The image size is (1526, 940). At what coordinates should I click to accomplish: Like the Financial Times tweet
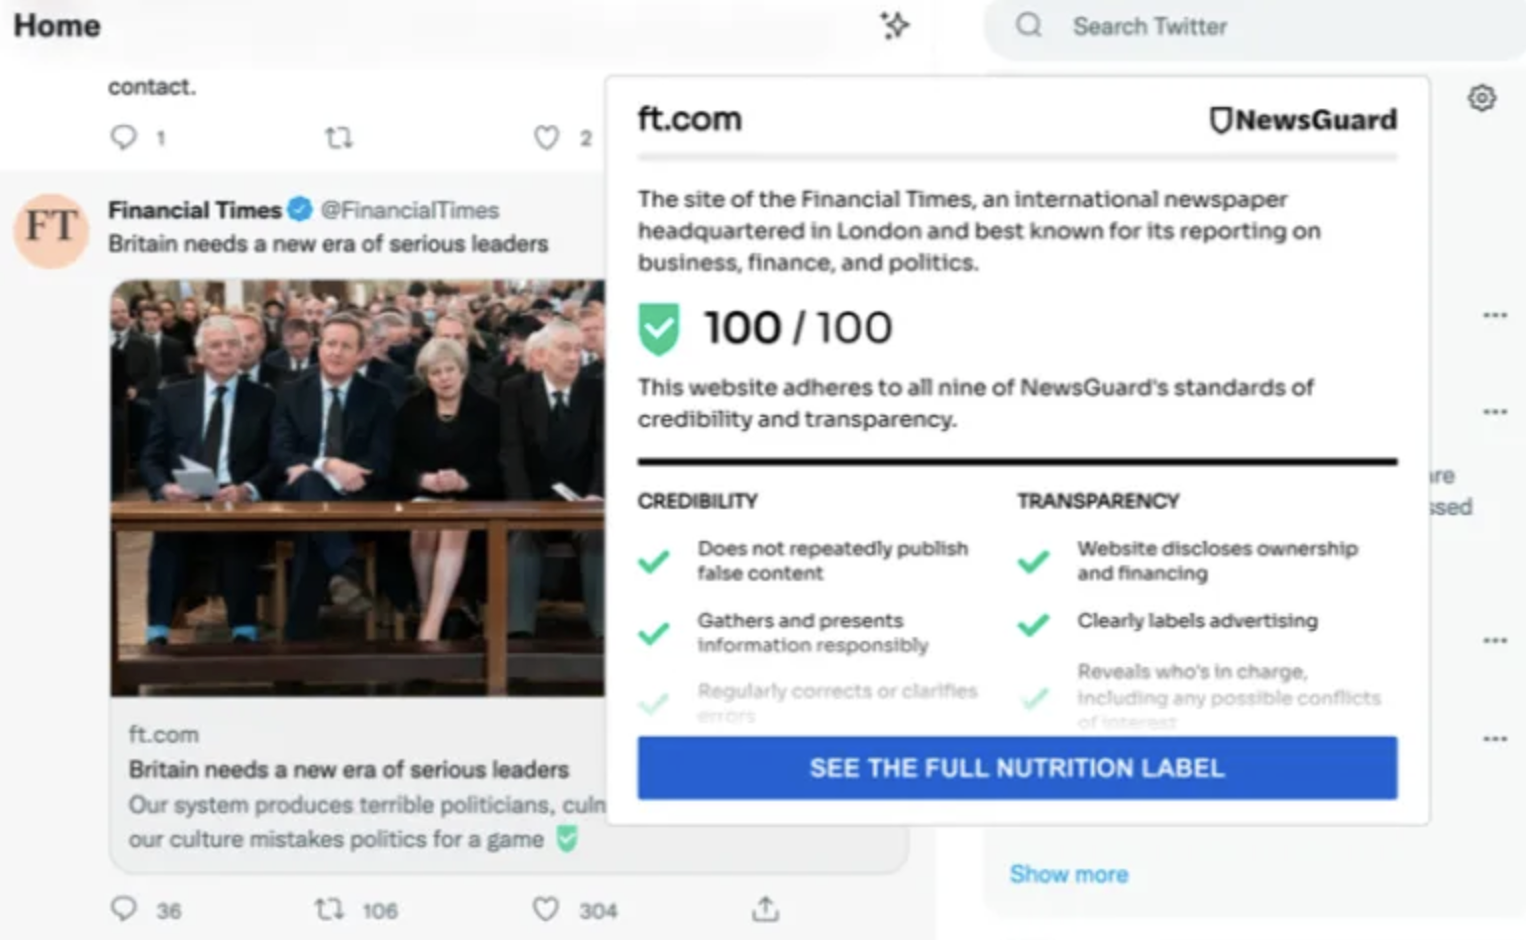click(x=546, y=909)
